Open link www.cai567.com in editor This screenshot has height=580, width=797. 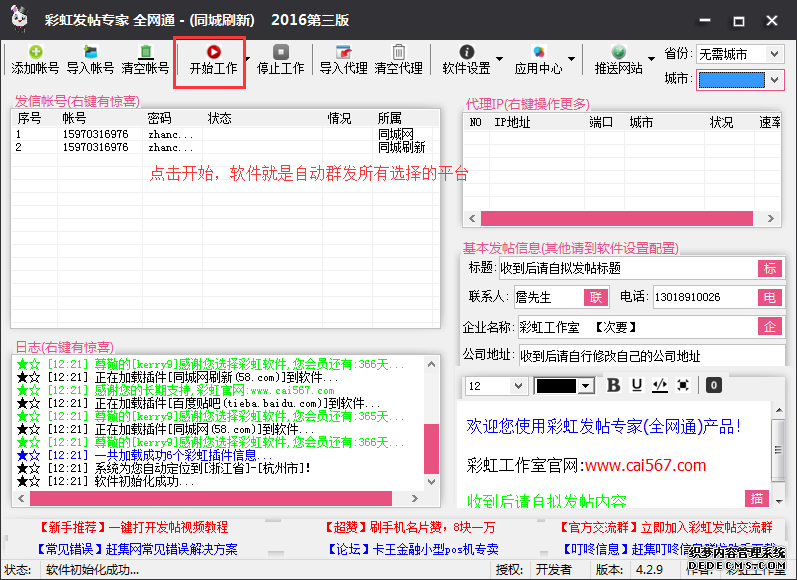click(645, 465)
